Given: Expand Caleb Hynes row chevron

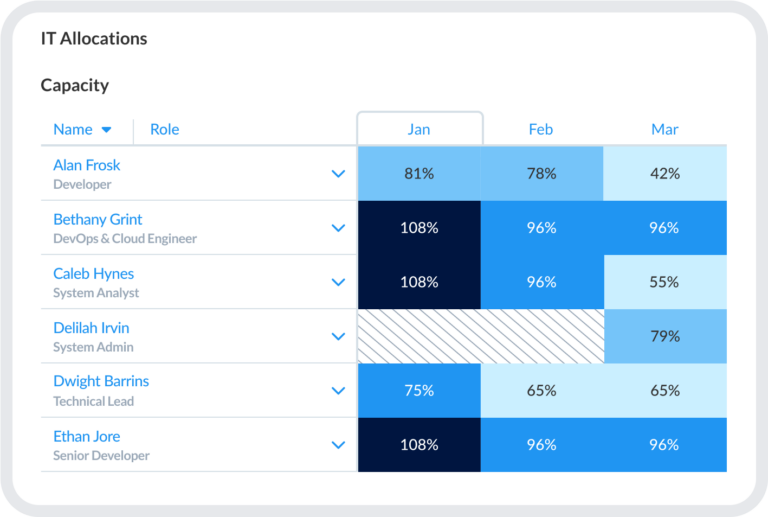Looking at the screenshot, I should click(338, 282).
